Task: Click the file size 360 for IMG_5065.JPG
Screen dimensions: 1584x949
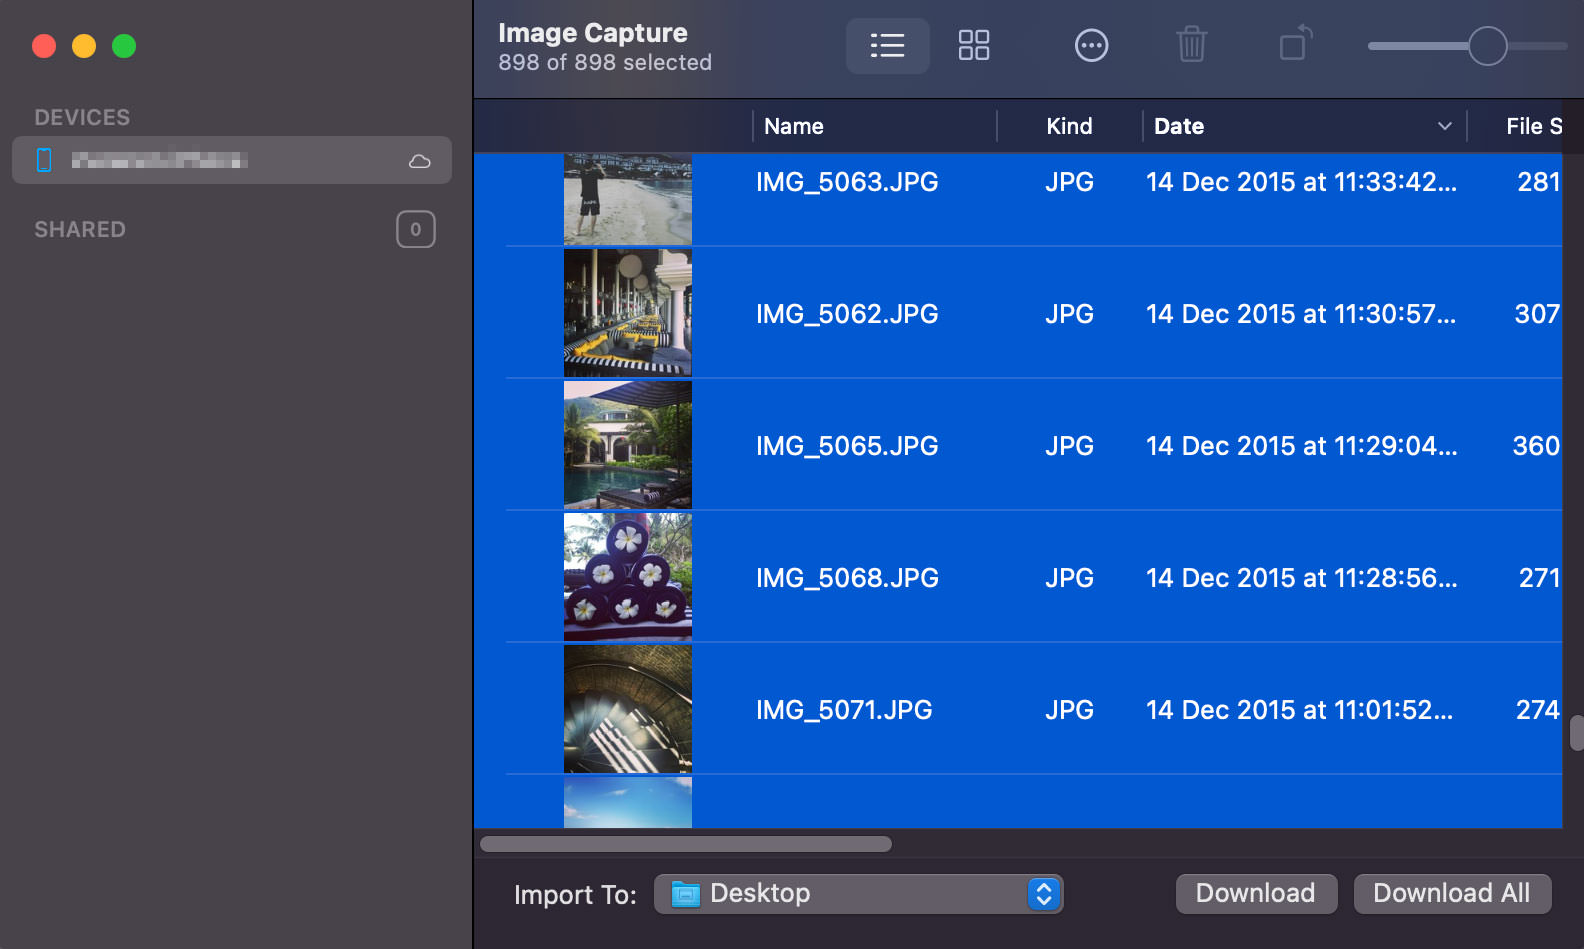Action: tap(1536, 446)
